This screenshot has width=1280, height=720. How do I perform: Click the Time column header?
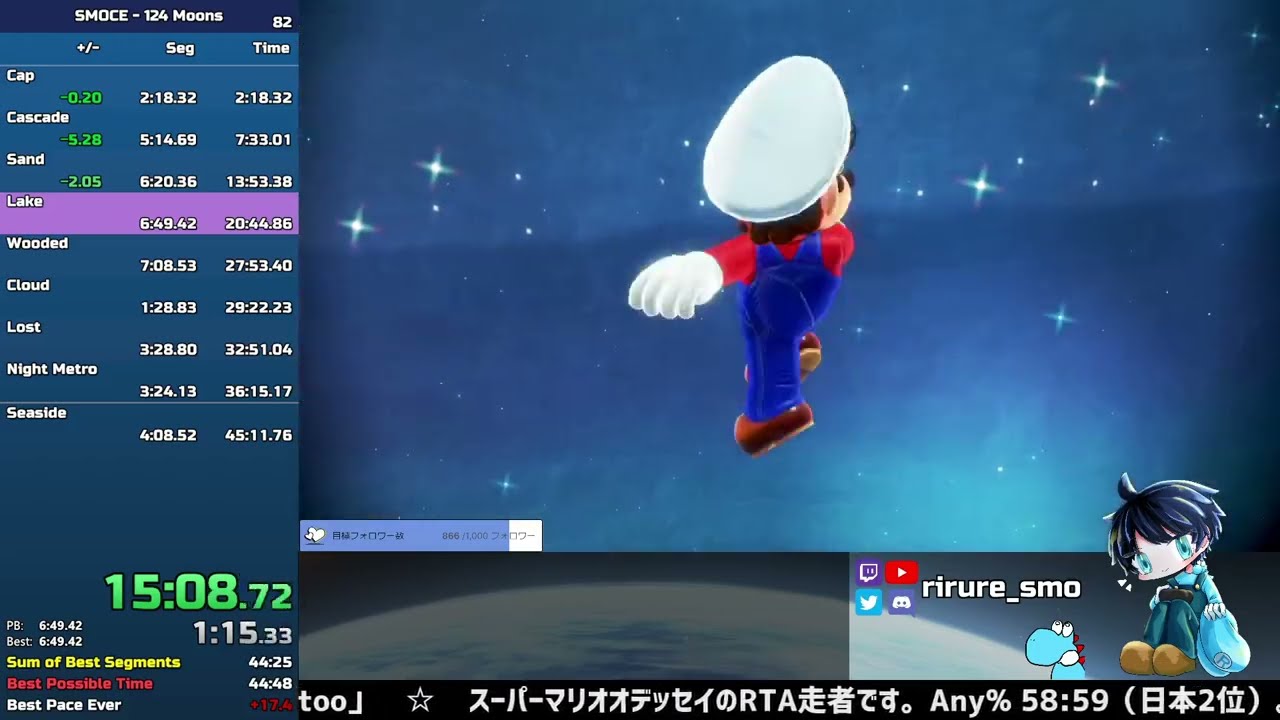[x=271, y=48]
